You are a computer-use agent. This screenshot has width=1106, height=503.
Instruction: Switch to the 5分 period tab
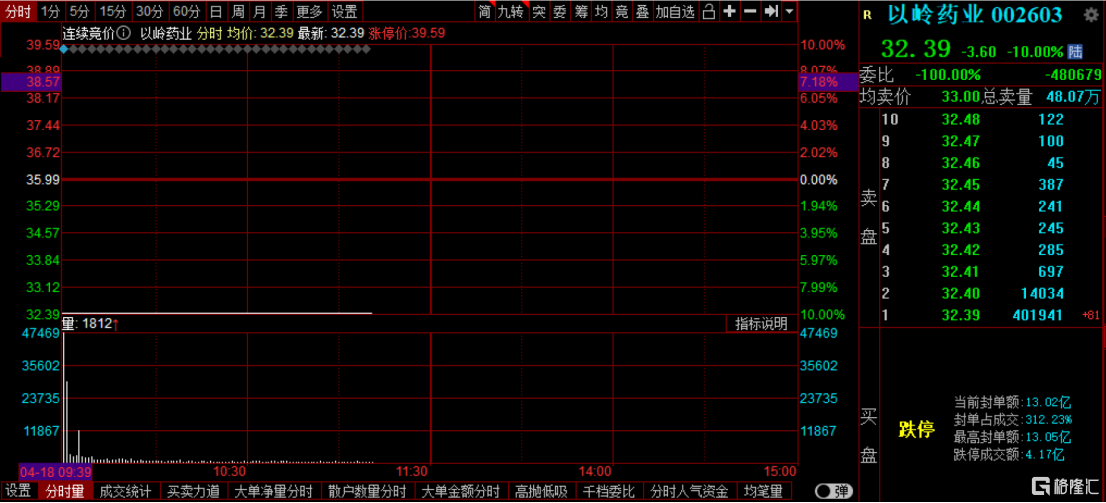click(80, 11)
